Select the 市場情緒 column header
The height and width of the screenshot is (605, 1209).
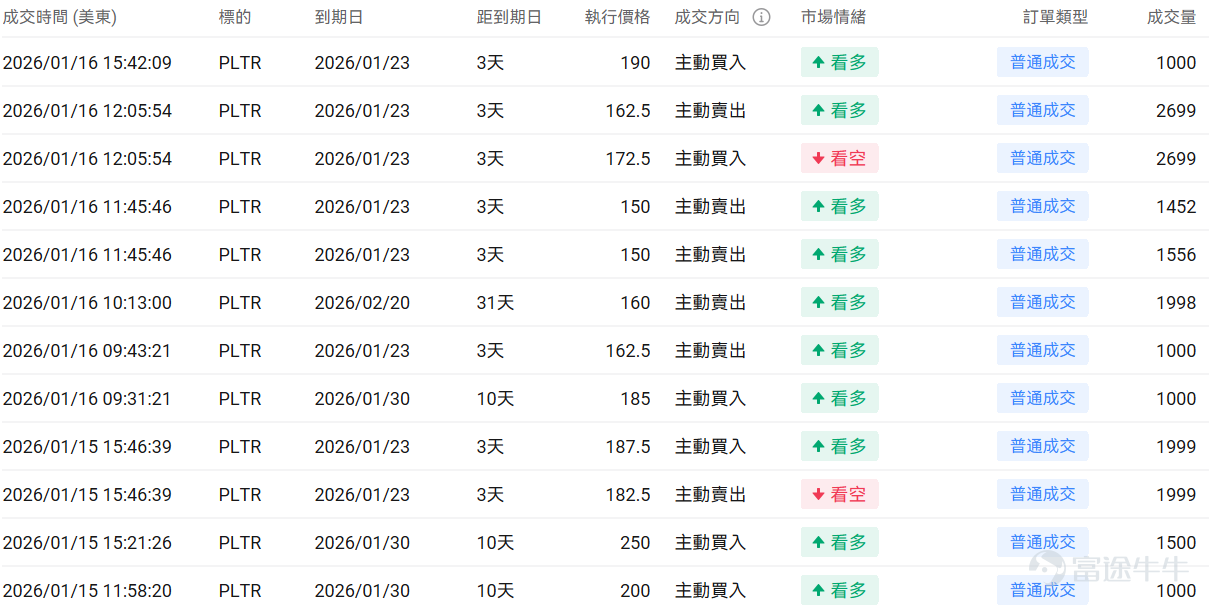(x=833, y=17)
